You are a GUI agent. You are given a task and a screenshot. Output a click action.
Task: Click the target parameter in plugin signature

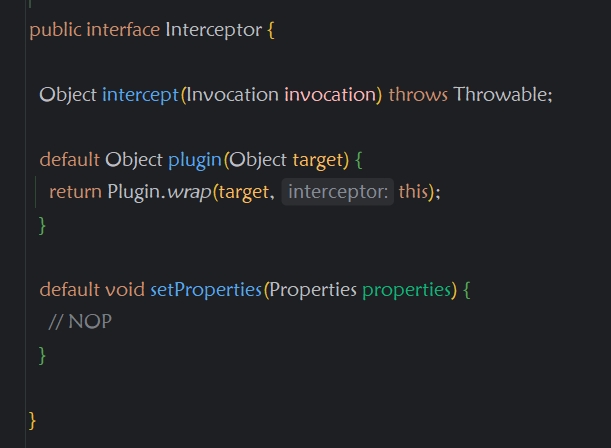coord(316,159)
